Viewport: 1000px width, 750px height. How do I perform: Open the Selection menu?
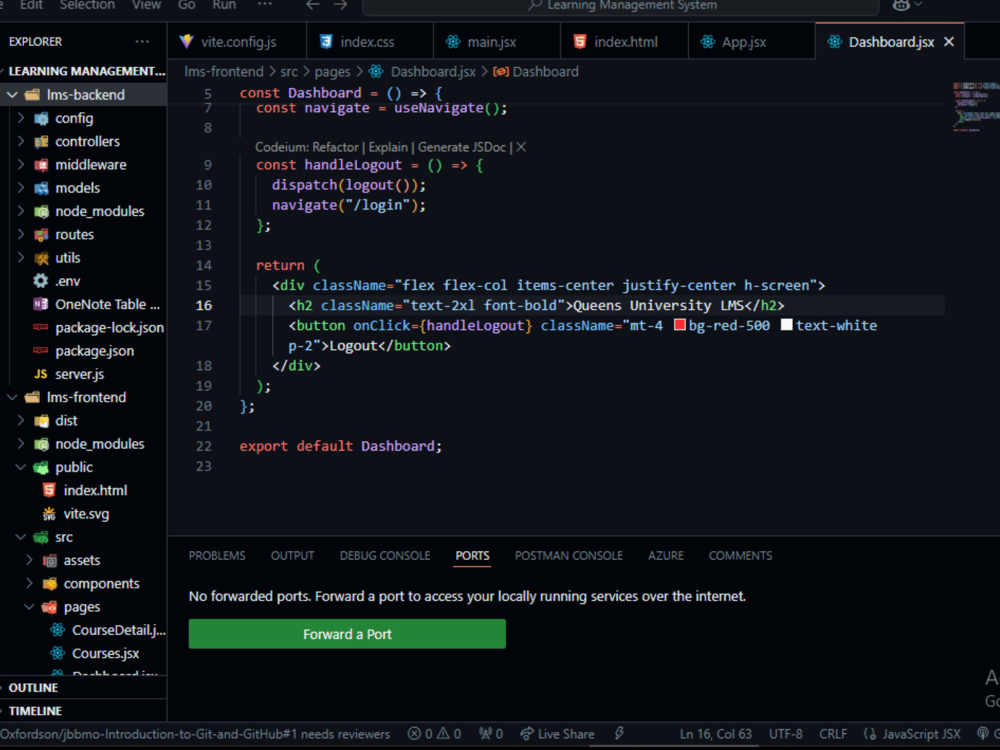[87, 5]
